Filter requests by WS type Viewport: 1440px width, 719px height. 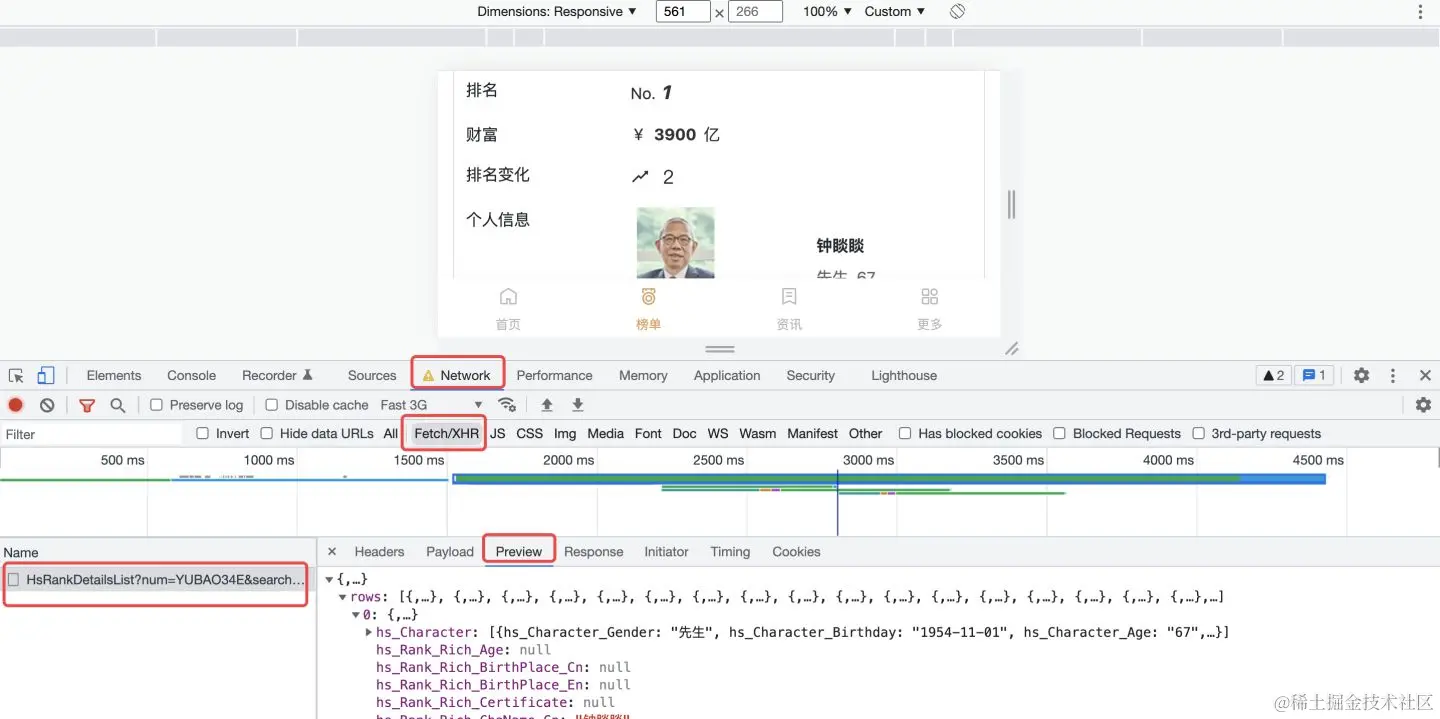(718, 433)
